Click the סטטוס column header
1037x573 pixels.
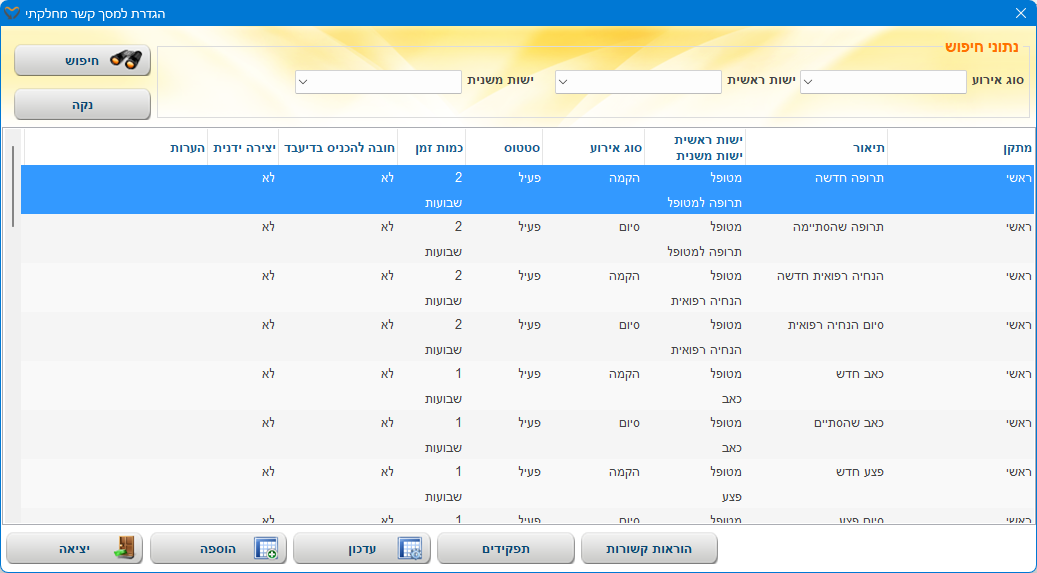coord(505,147)
